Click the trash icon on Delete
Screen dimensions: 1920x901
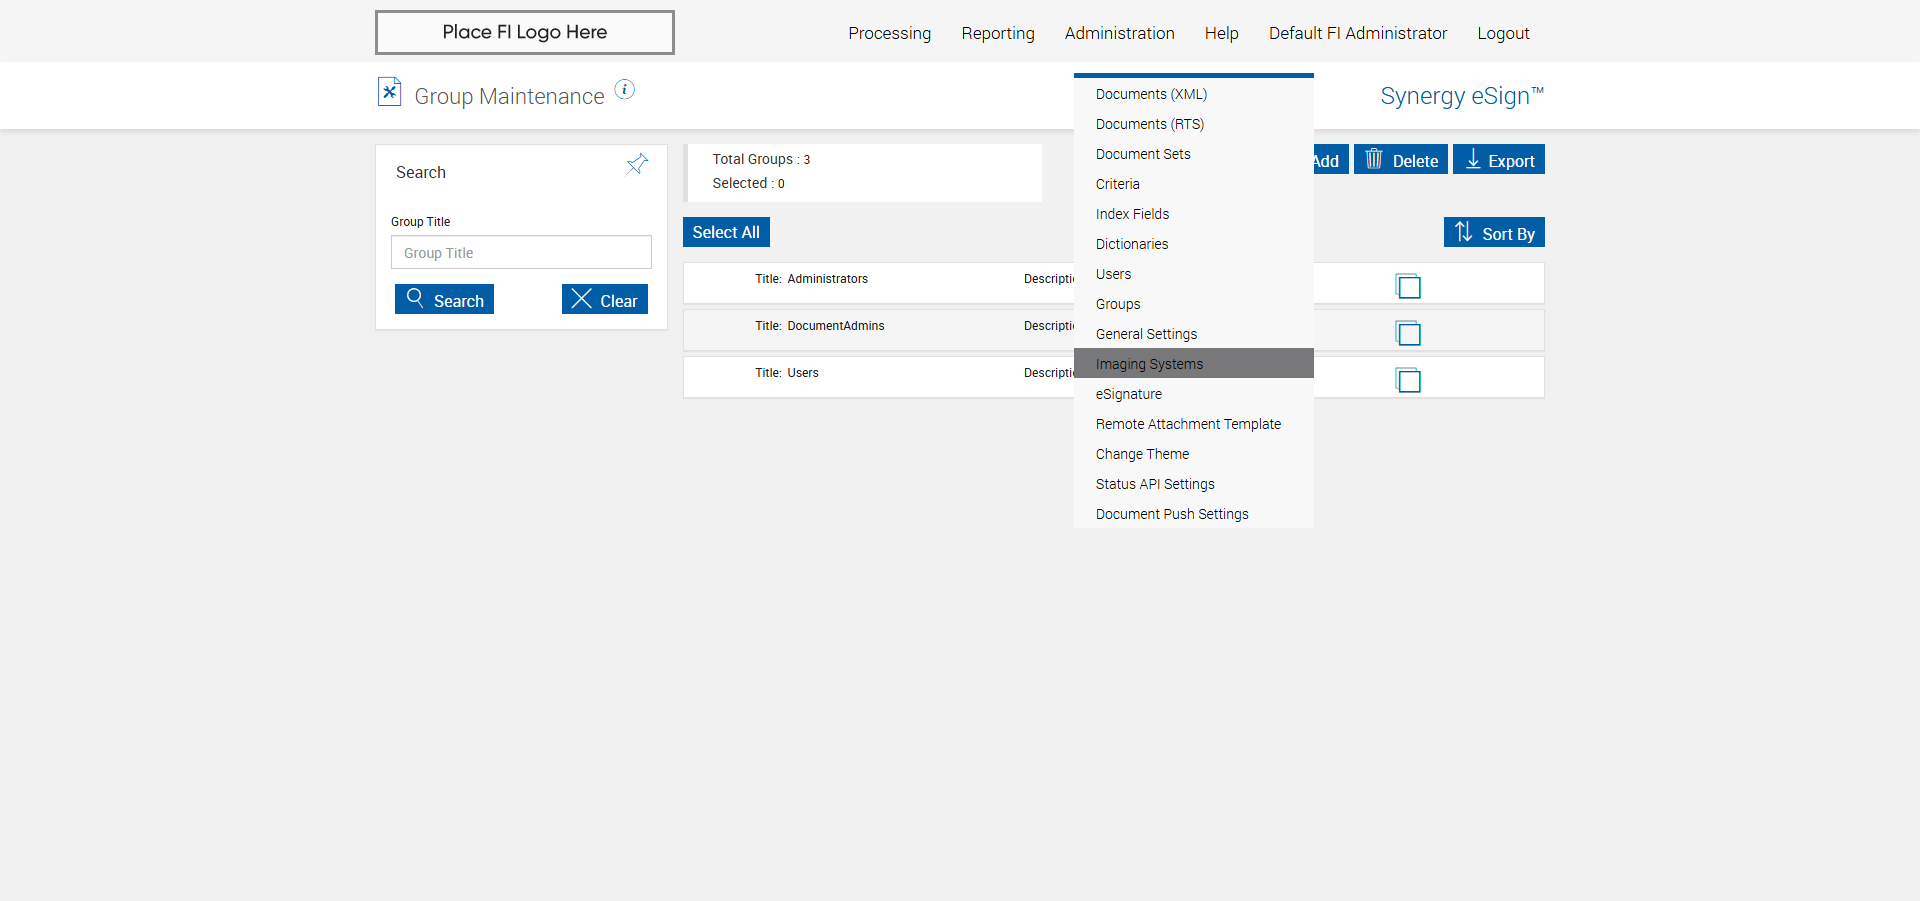[1374, 159]
